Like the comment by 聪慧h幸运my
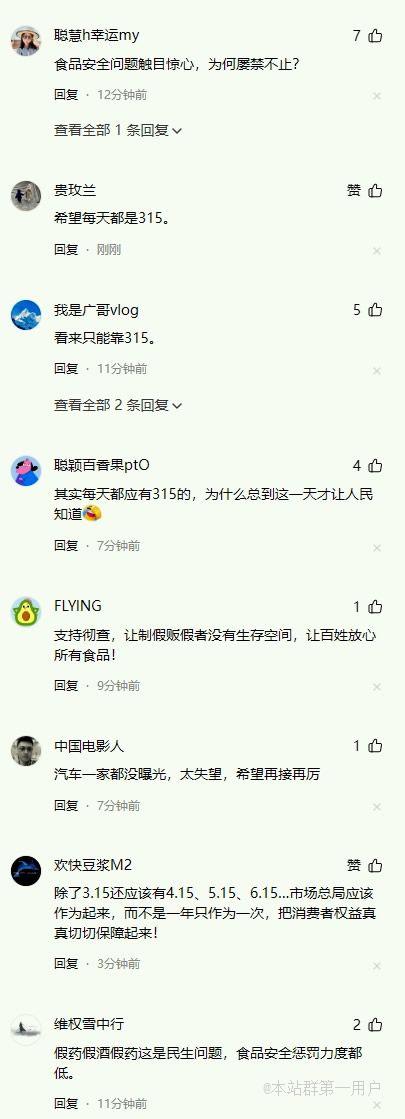Image resolution: width=405 pixels, height=1119 pixels. point(375,36)
